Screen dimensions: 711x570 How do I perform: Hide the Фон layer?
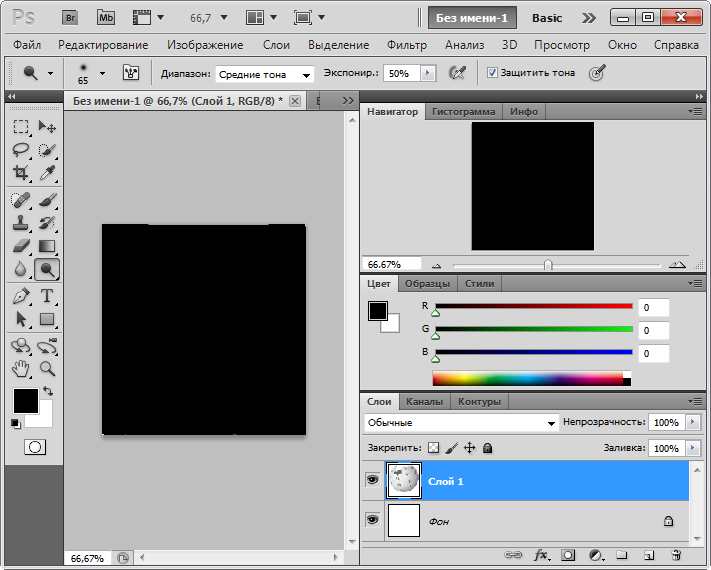click(372, 519)
